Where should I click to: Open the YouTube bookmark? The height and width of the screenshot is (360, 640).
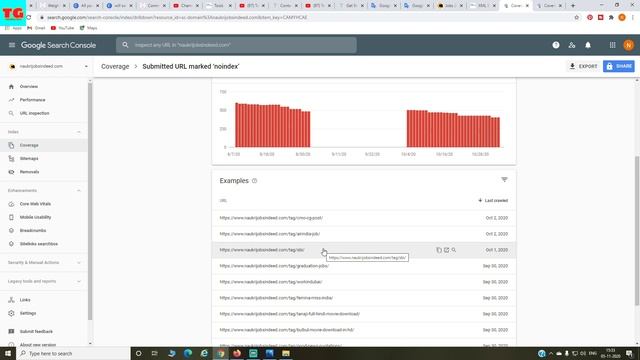pos(62,28)
